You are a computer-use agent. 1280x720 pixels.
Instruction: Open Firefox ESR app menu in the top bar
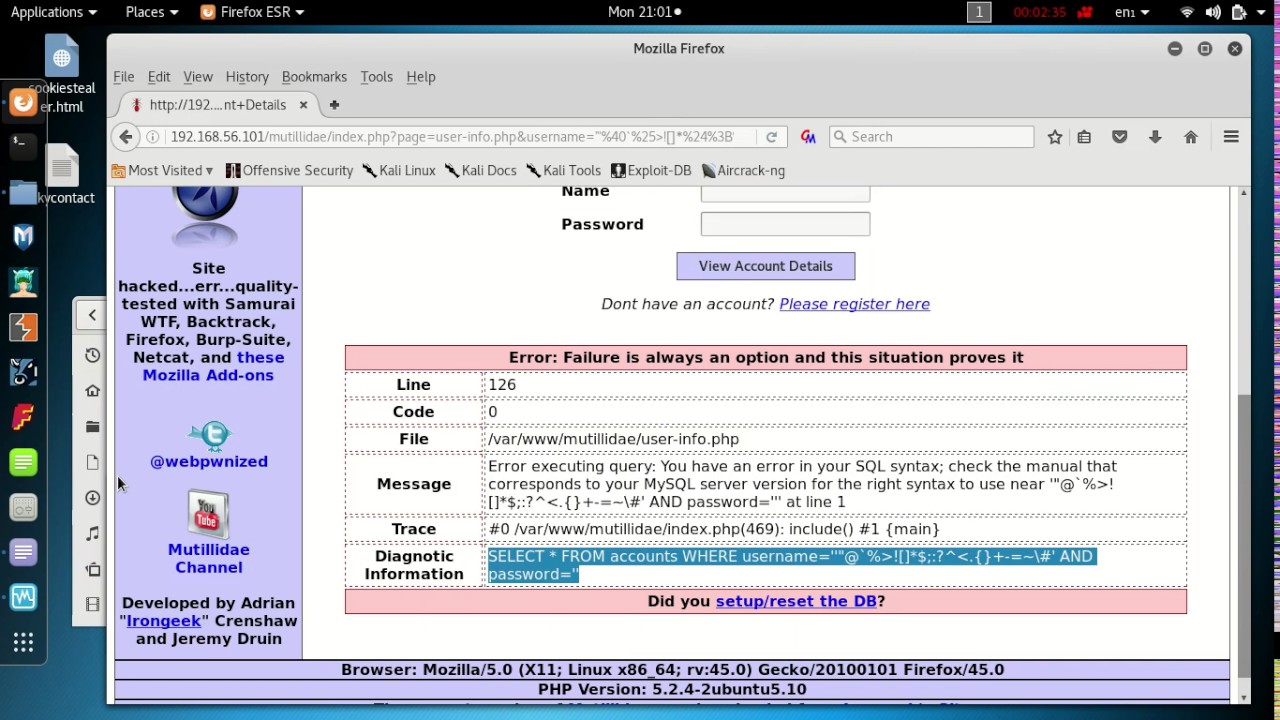click(x=252, y=12)
